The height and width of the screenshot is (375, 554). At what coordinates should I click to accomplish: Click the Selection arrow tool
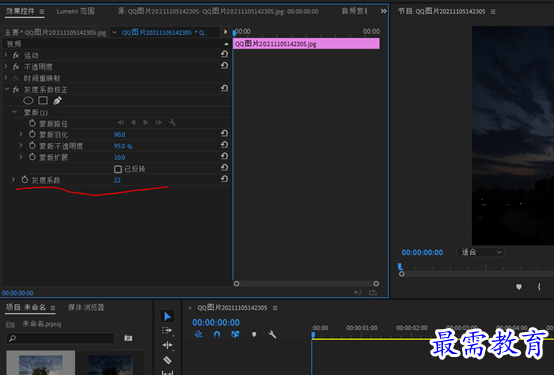coord(167,316)
